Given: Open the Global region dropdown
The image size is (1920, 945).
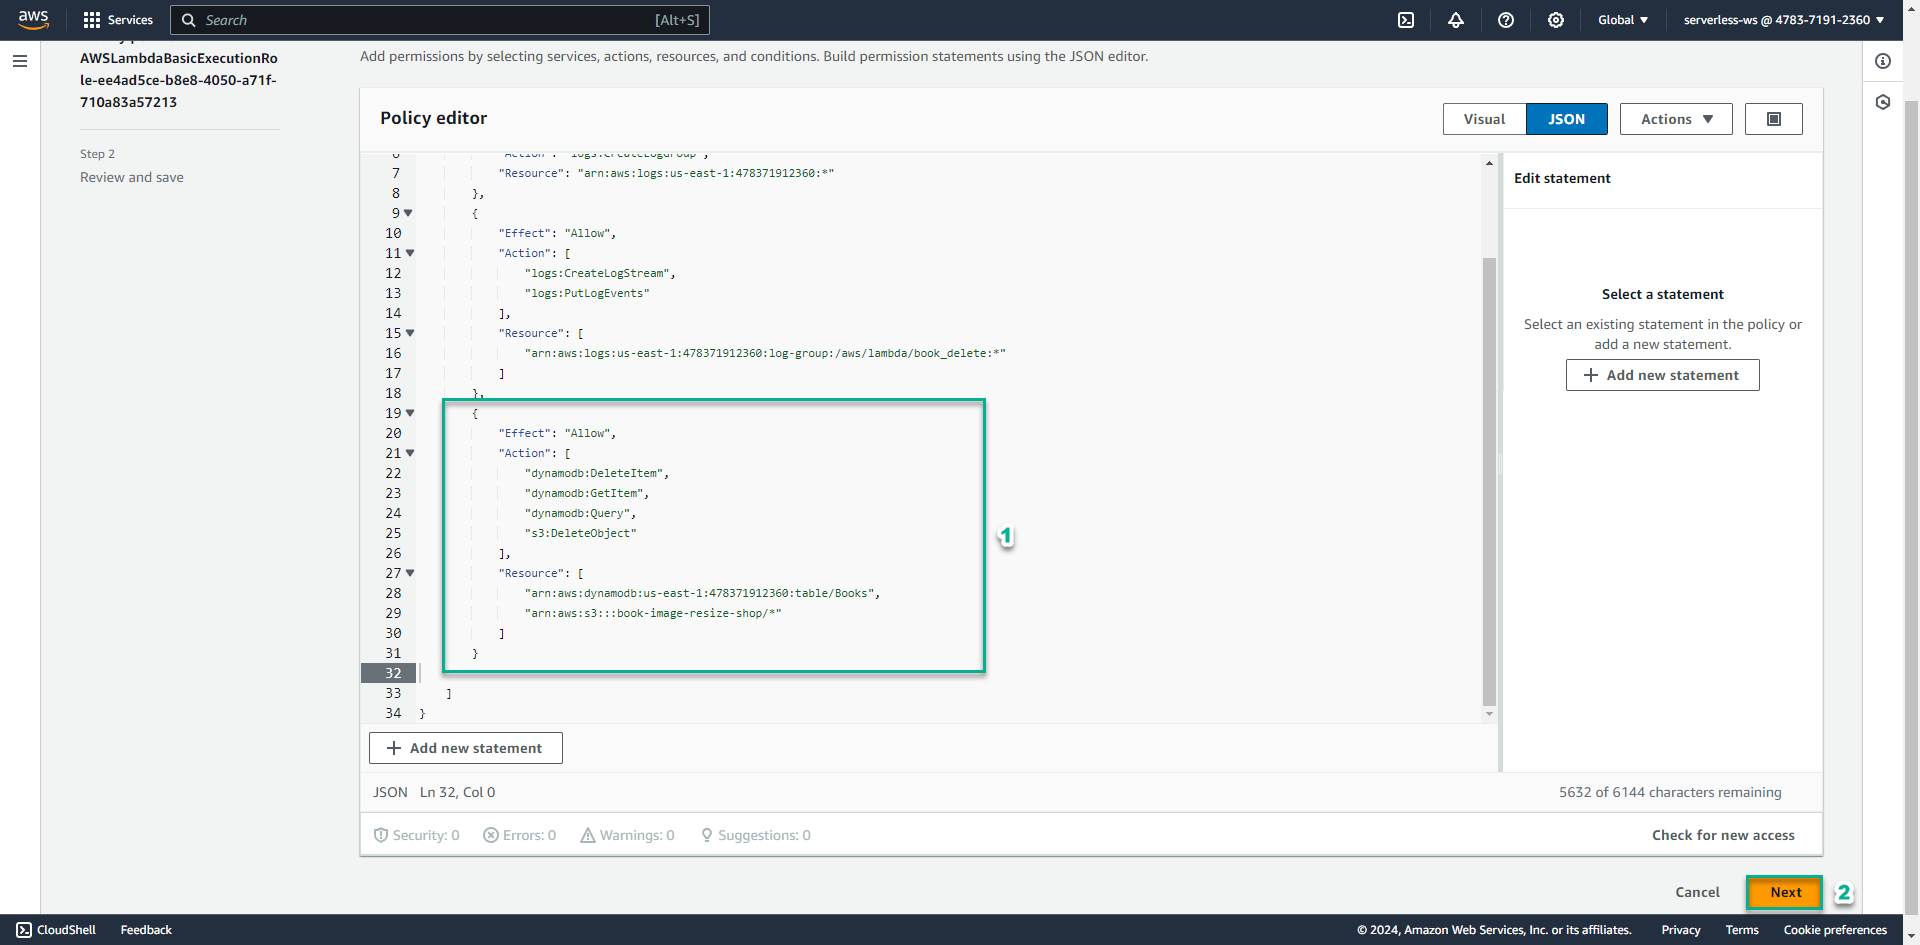Looking at the screenshot, I should tap(1623, 20).
